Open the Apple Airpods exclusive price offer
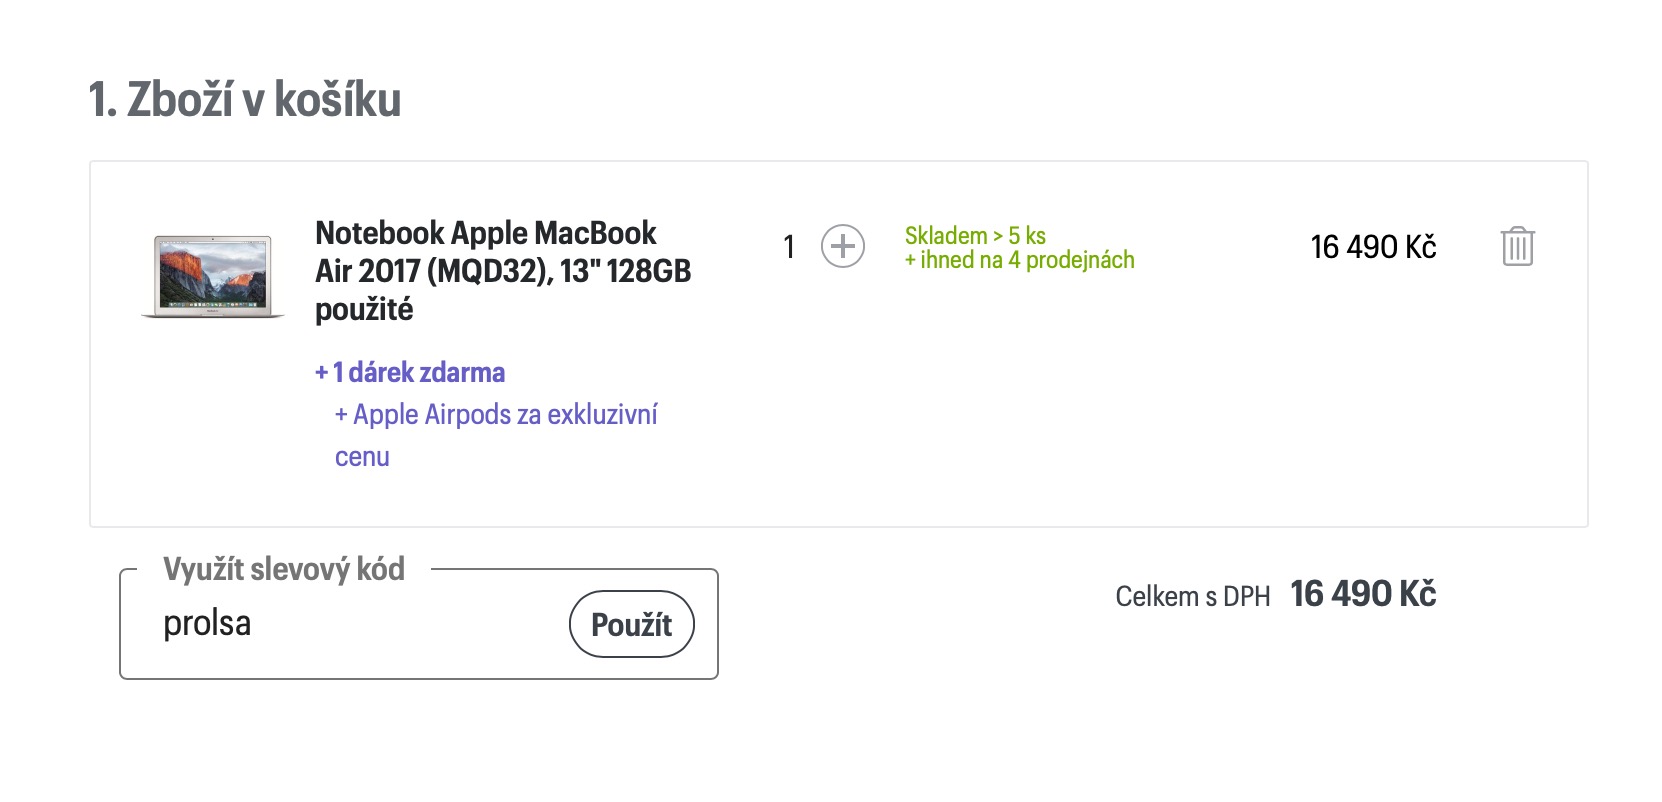Viewport: 1662px width, 802px height. pos(496,415)
